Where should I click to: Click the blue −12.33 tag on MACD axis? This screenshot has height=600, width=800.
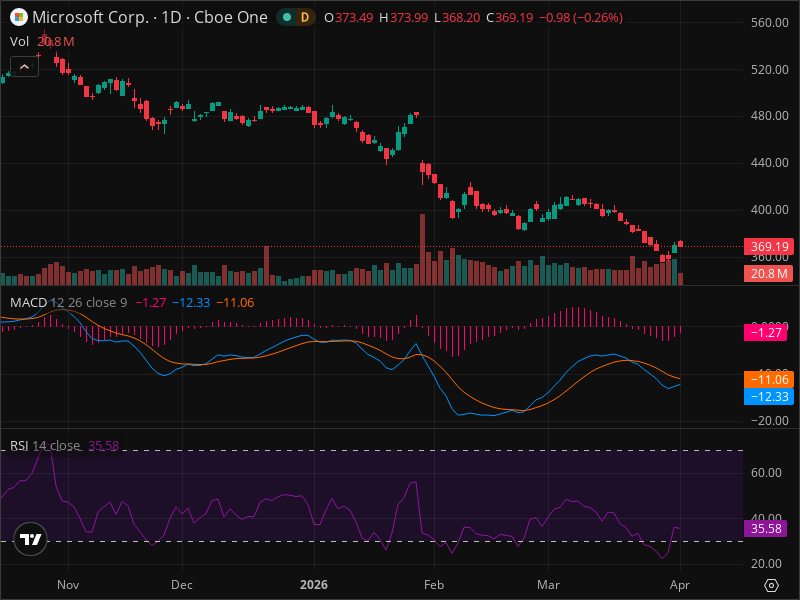point(769,396)
